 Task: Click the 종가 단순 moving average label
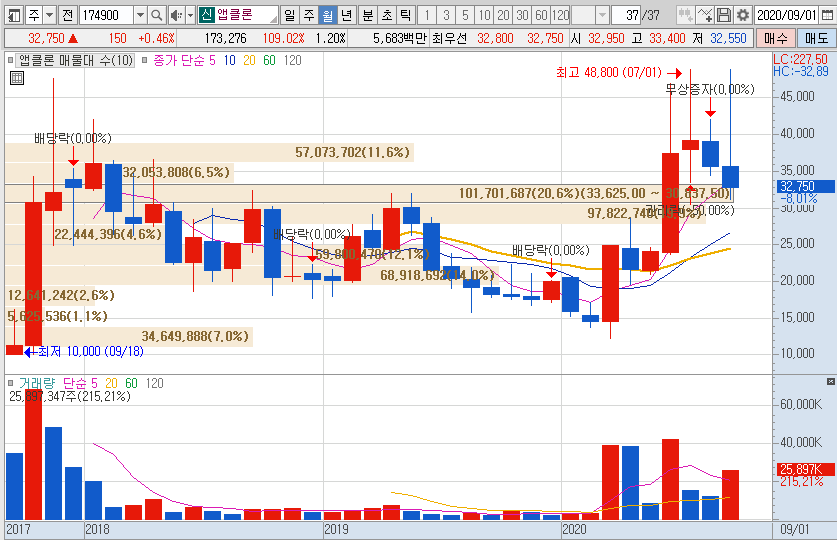[179, 60]
